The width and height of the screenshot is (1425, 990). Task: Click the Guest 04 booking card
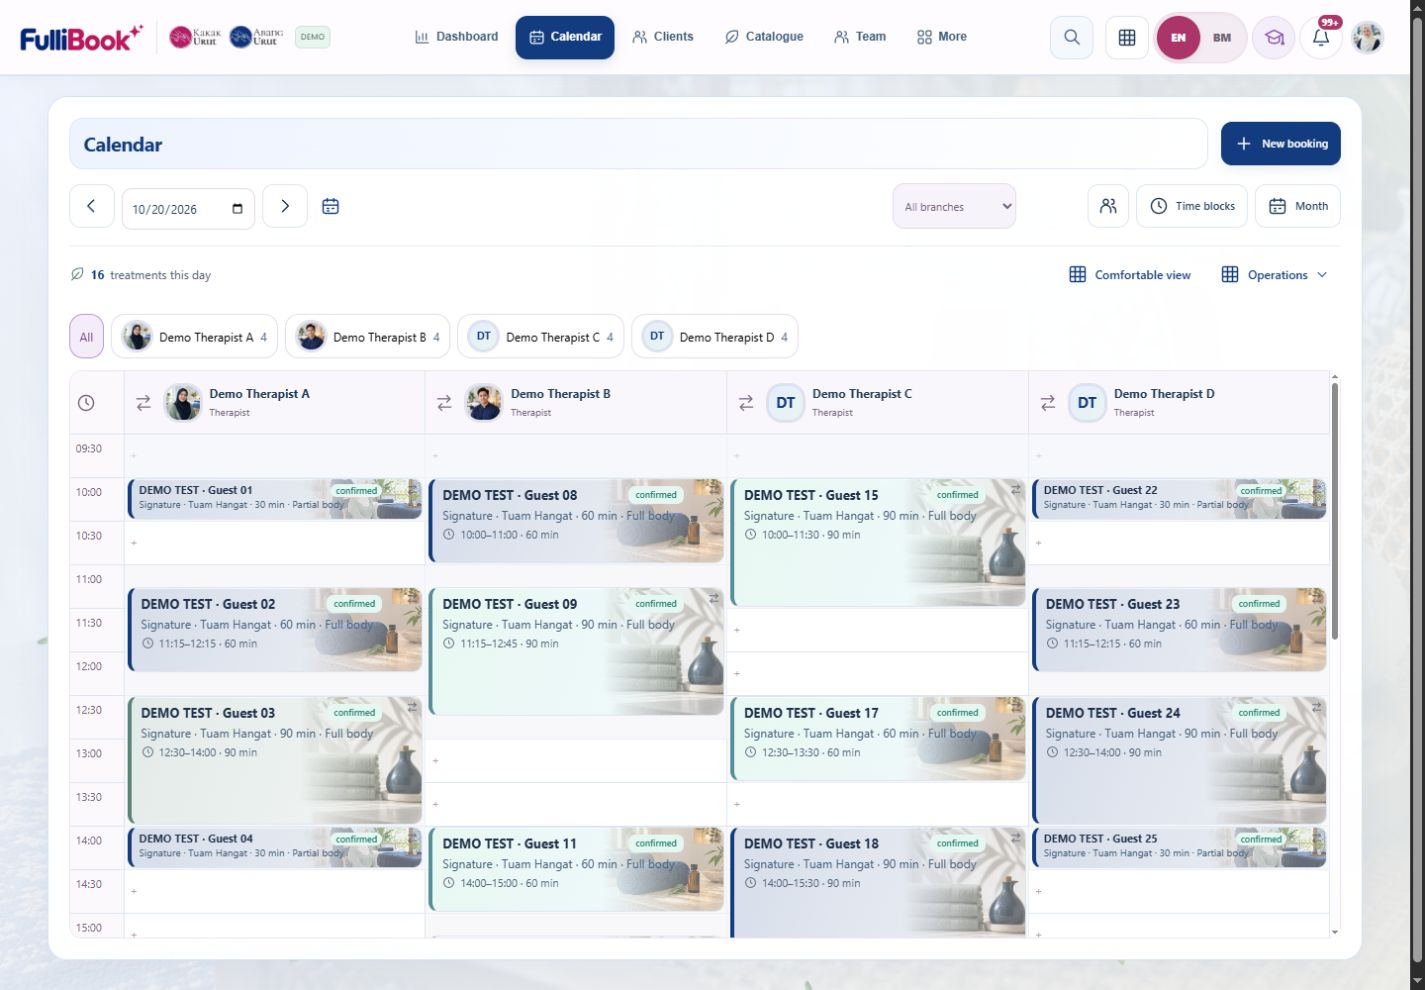point(275,847)
